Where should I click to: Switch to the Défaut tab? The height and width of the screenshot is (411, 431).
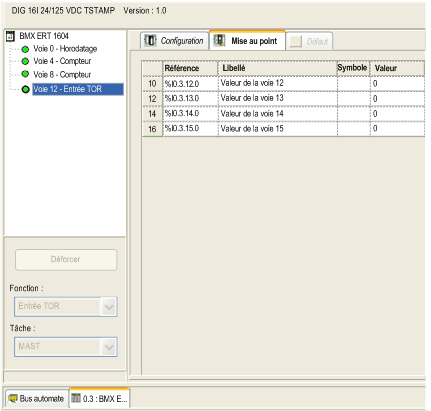[x=310, y=41]
